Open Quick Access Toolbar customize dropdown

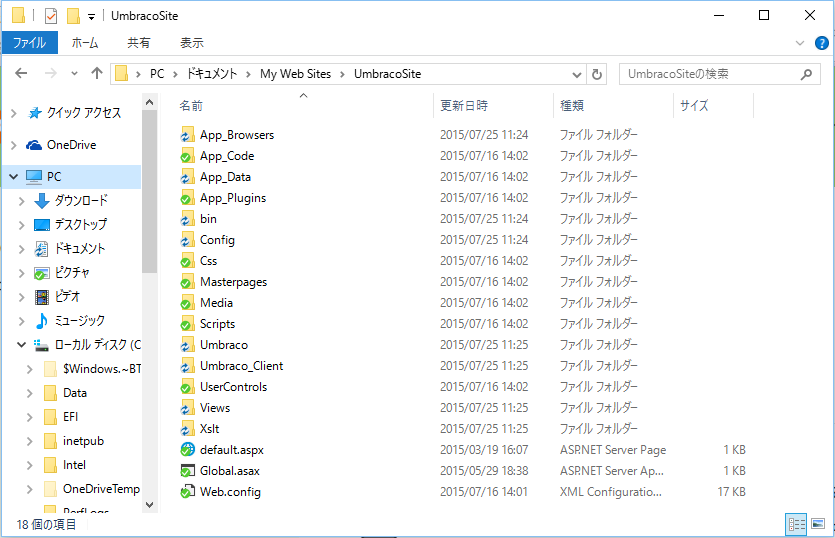coord(92,17)
